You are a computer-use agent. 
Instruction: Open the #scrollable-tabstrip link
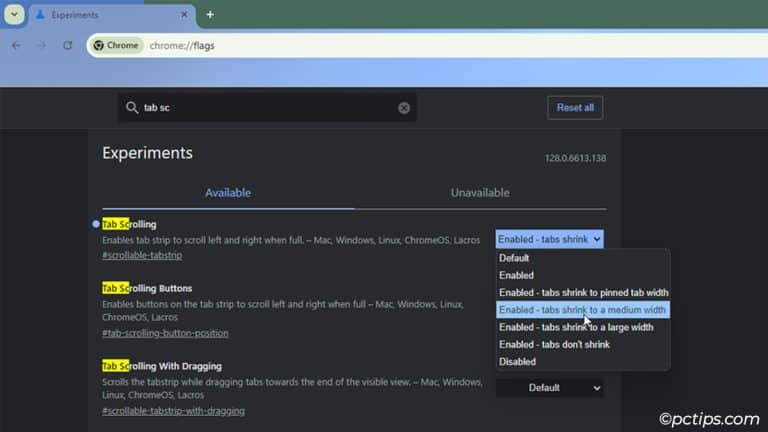(x=142, y=255)
